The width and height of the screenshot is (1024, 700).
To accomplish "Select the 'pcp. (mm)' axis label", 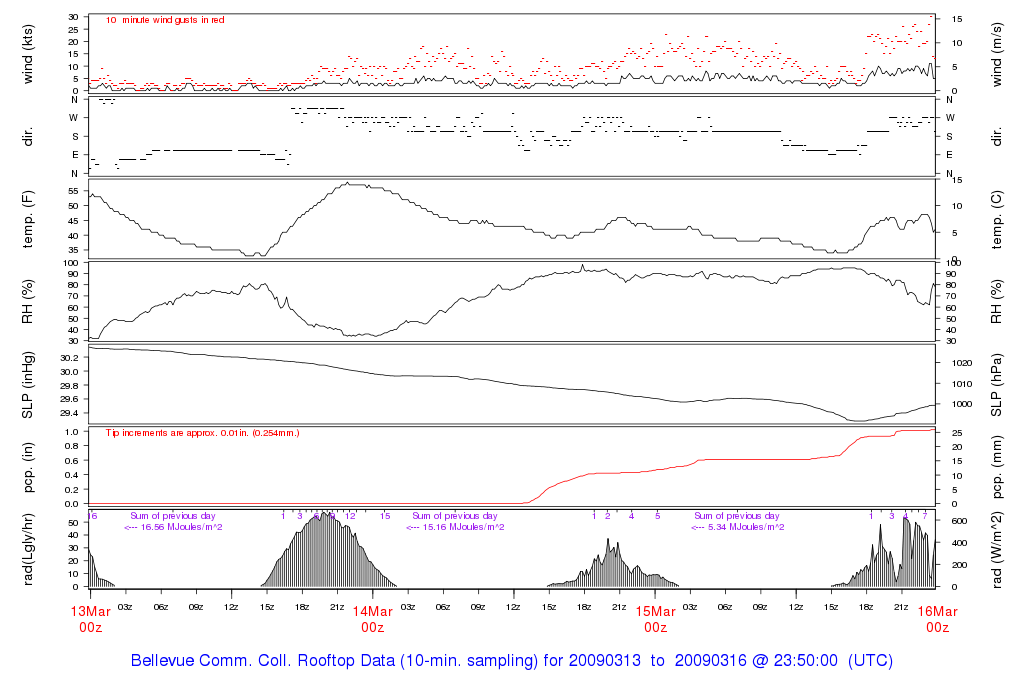I will pos(997,467).
